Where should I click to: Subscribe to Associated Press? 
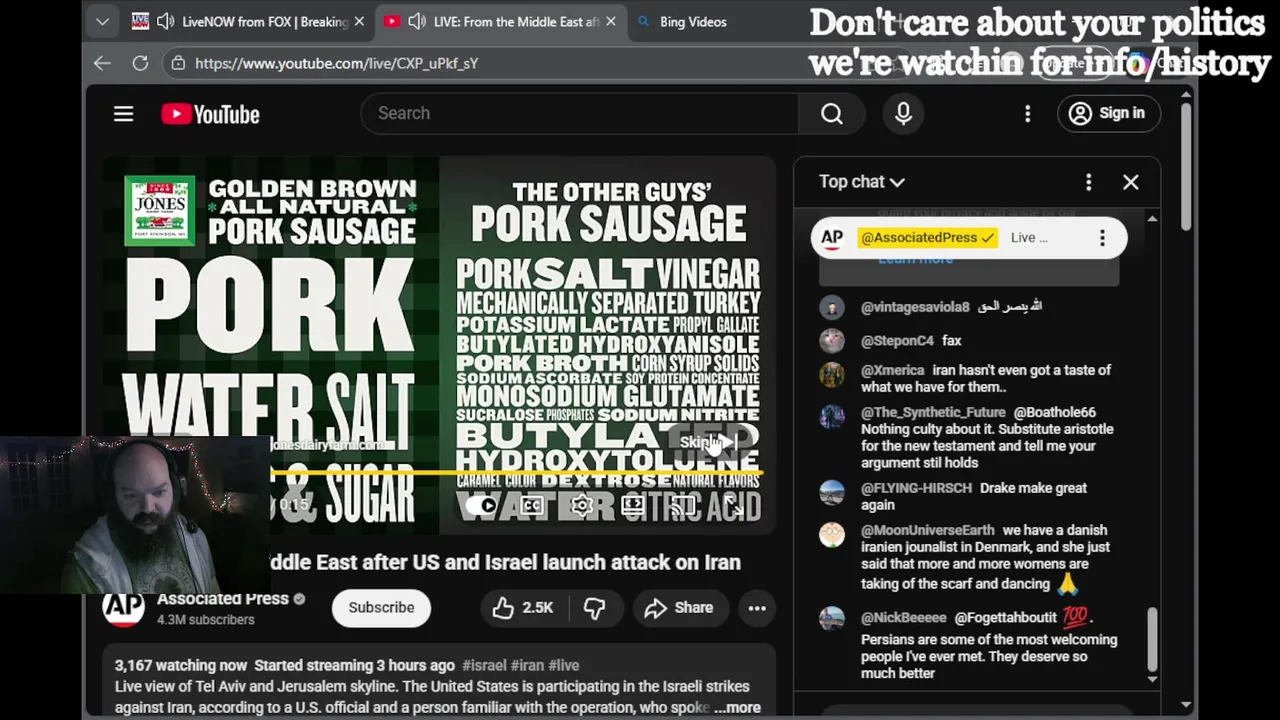pos(381,607)
